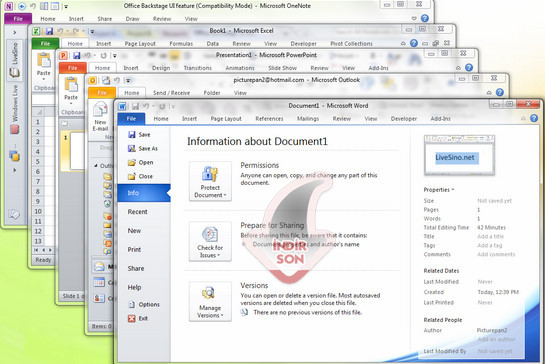Open the LiveSino notebook in OneNote sidebar
Image resolution: width=545 pixels, height=364 pixels.
pyautogui.click(x=15, y=59)
